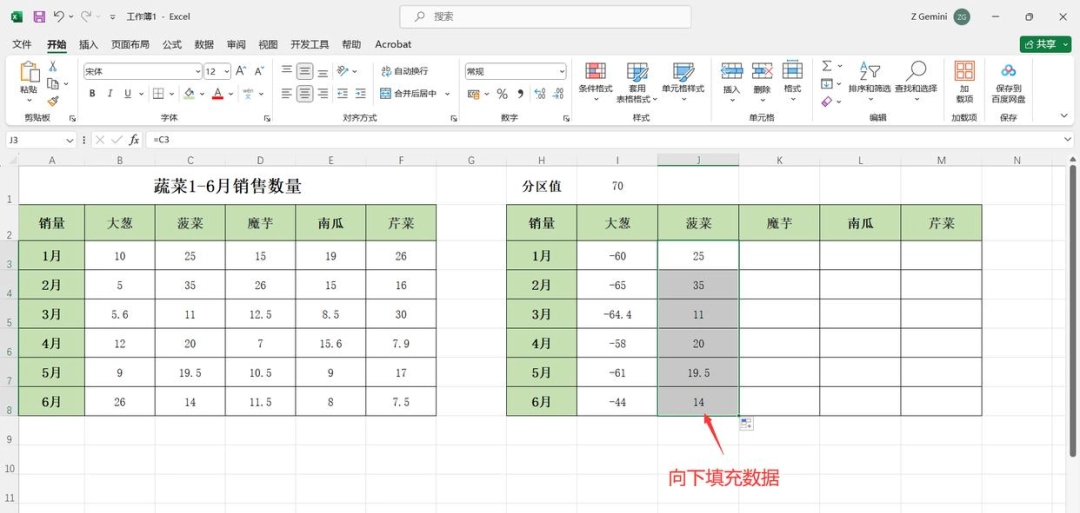
Task: Click 自动换行 wrap text button
Action: pos(404,71)
